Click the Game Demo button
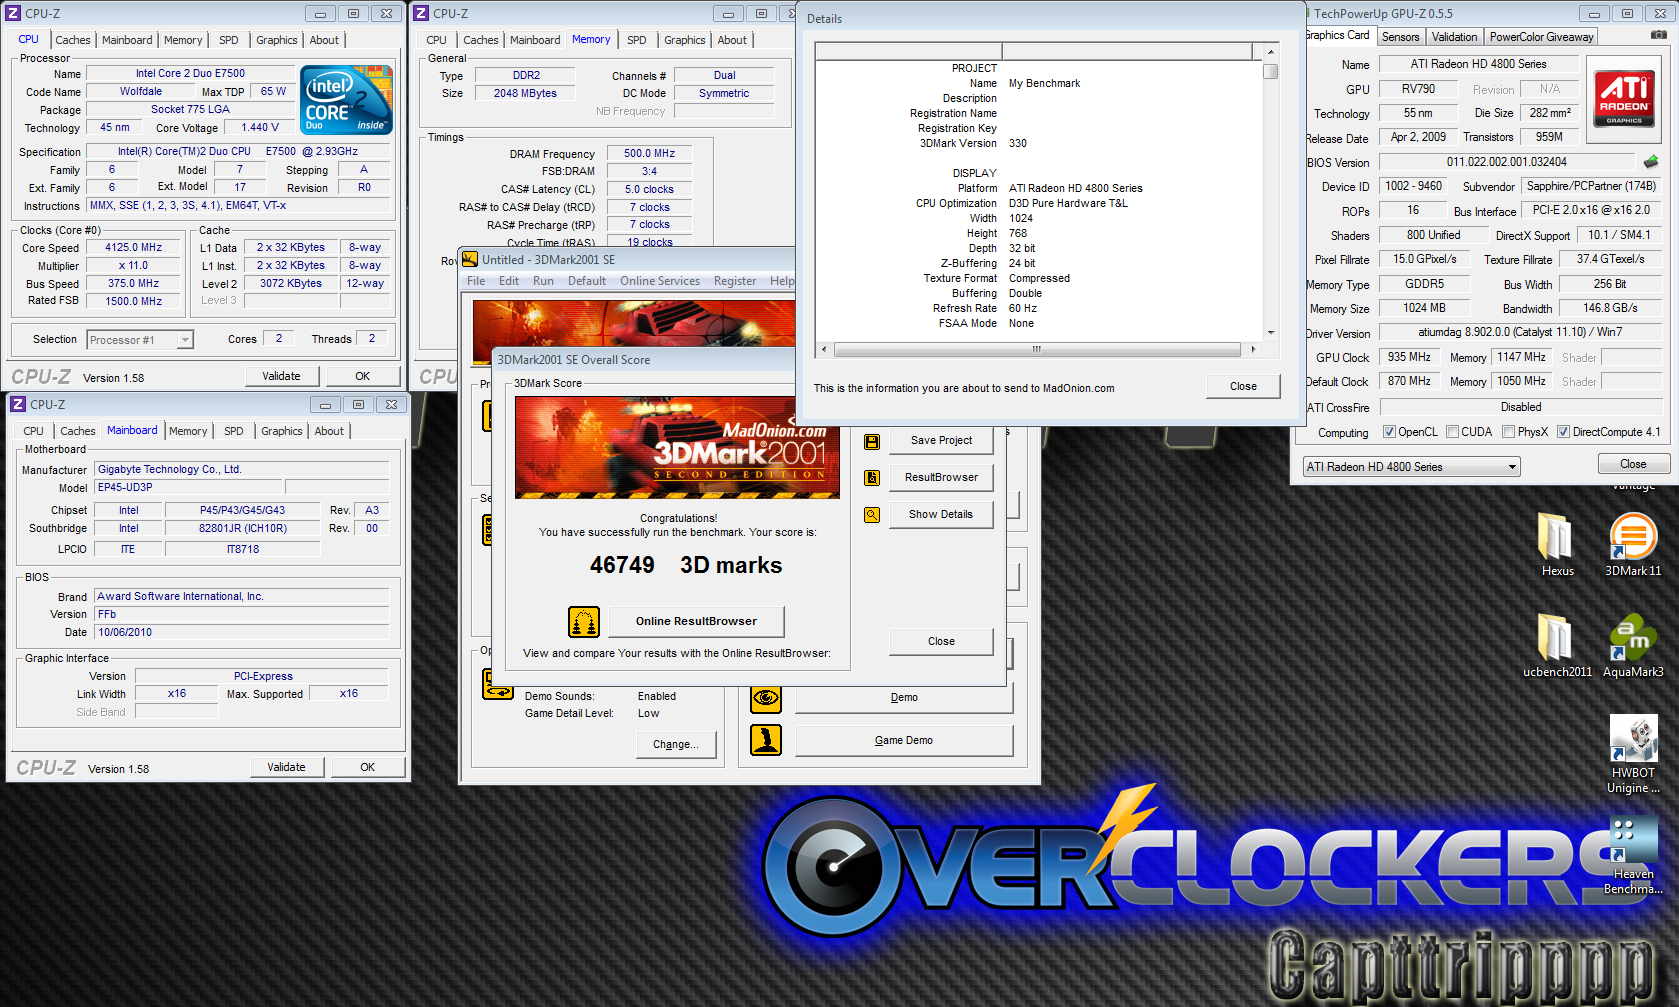This screenshot has width=1679, height=1007. coord(904,741)
